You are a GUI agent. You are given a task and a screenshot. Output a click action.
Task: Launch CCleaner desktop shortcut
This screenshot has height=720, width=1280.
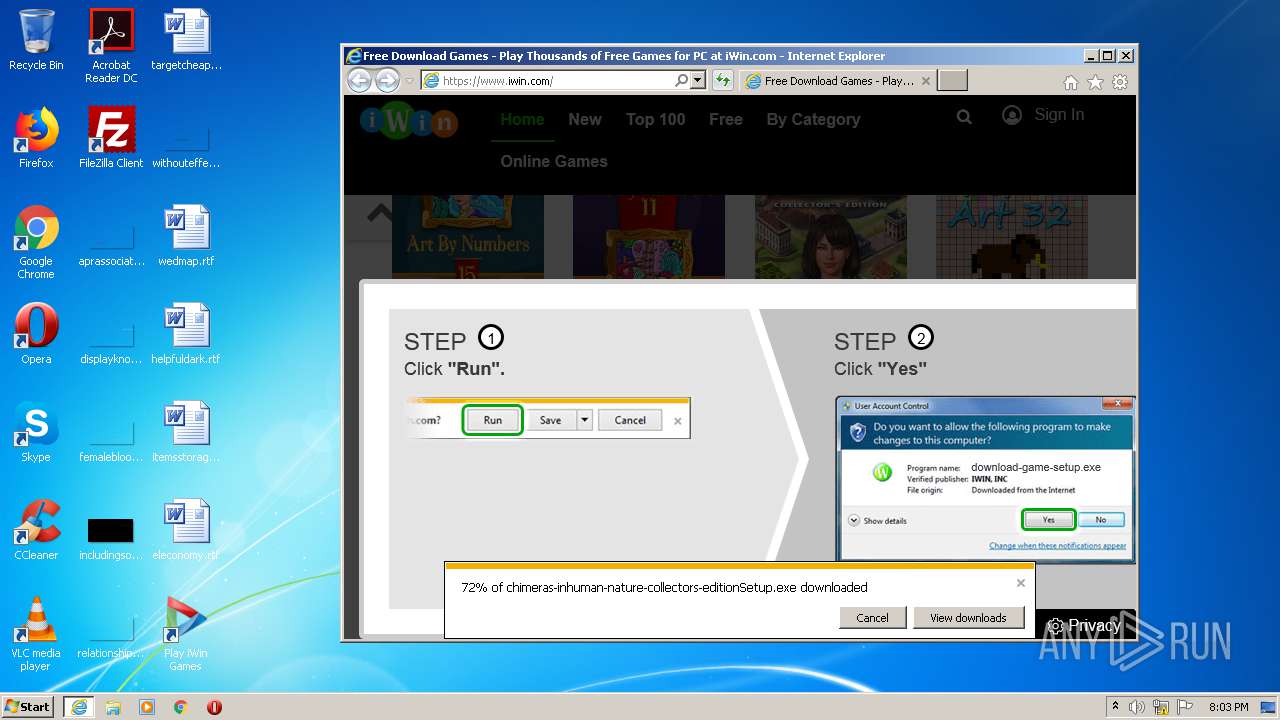[36, 530]
